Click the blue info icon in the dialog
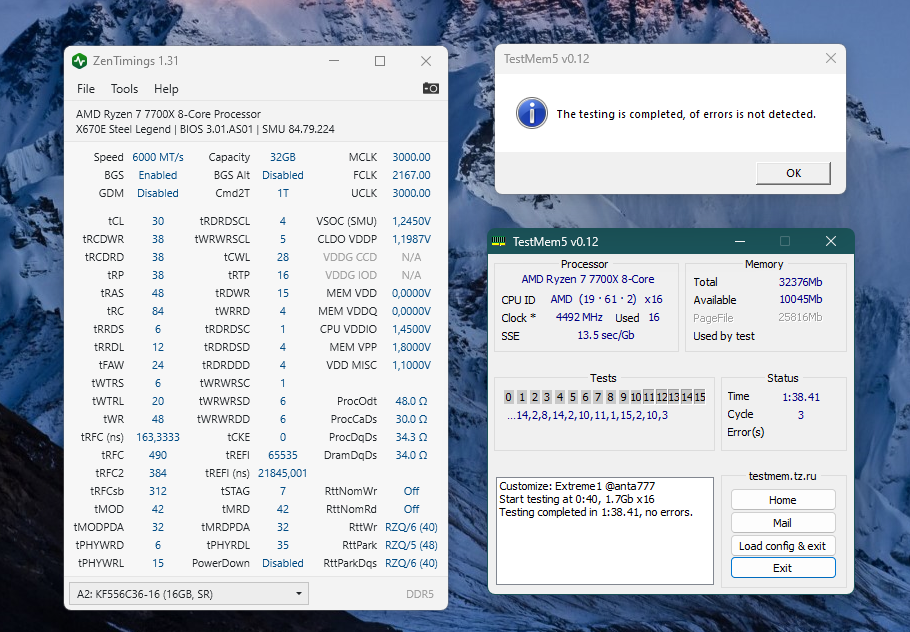Image resolution: width=910 pixels, height=632 pixels. tap(532, 113)
